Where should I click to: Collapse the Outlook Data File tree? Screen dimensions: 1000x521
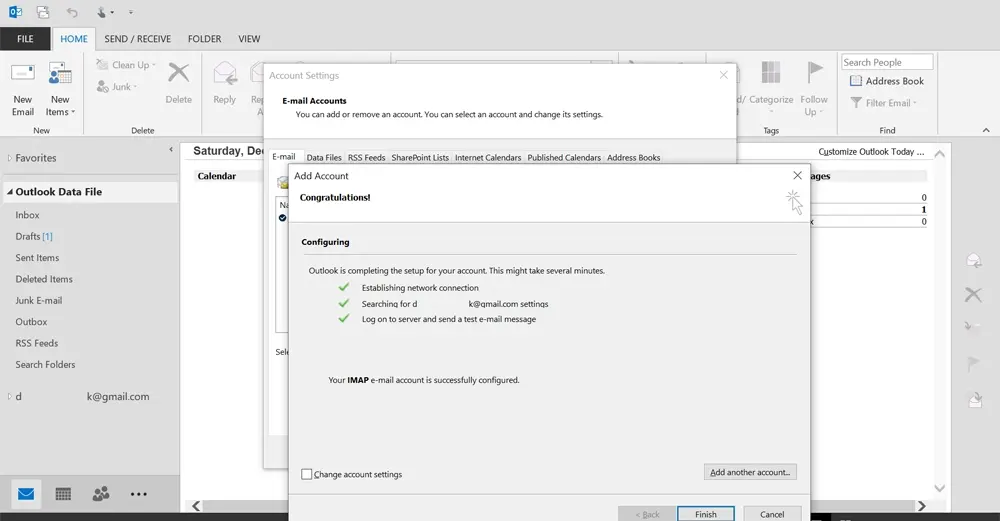[10, 191]
